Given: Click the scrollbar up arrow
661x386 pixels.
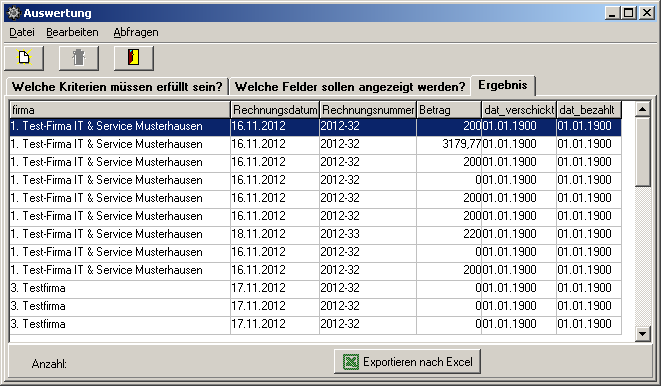Looking at the screenshot, I should (642, 110).
